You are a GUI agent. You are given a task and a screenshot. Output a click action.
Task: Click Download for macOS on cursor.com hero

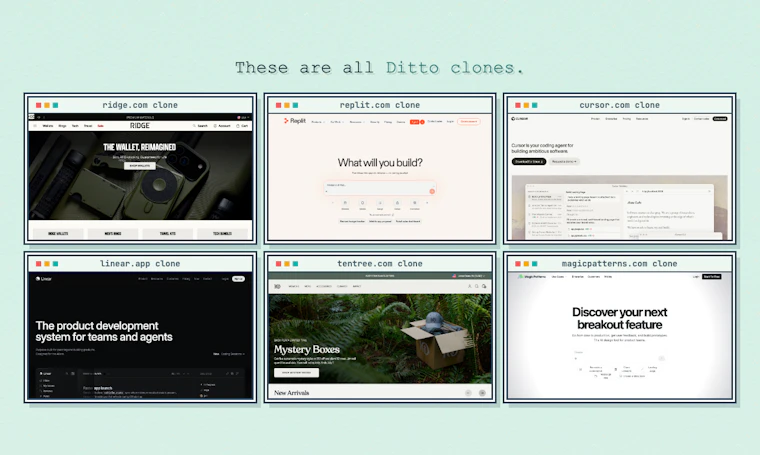coord(529,162)
